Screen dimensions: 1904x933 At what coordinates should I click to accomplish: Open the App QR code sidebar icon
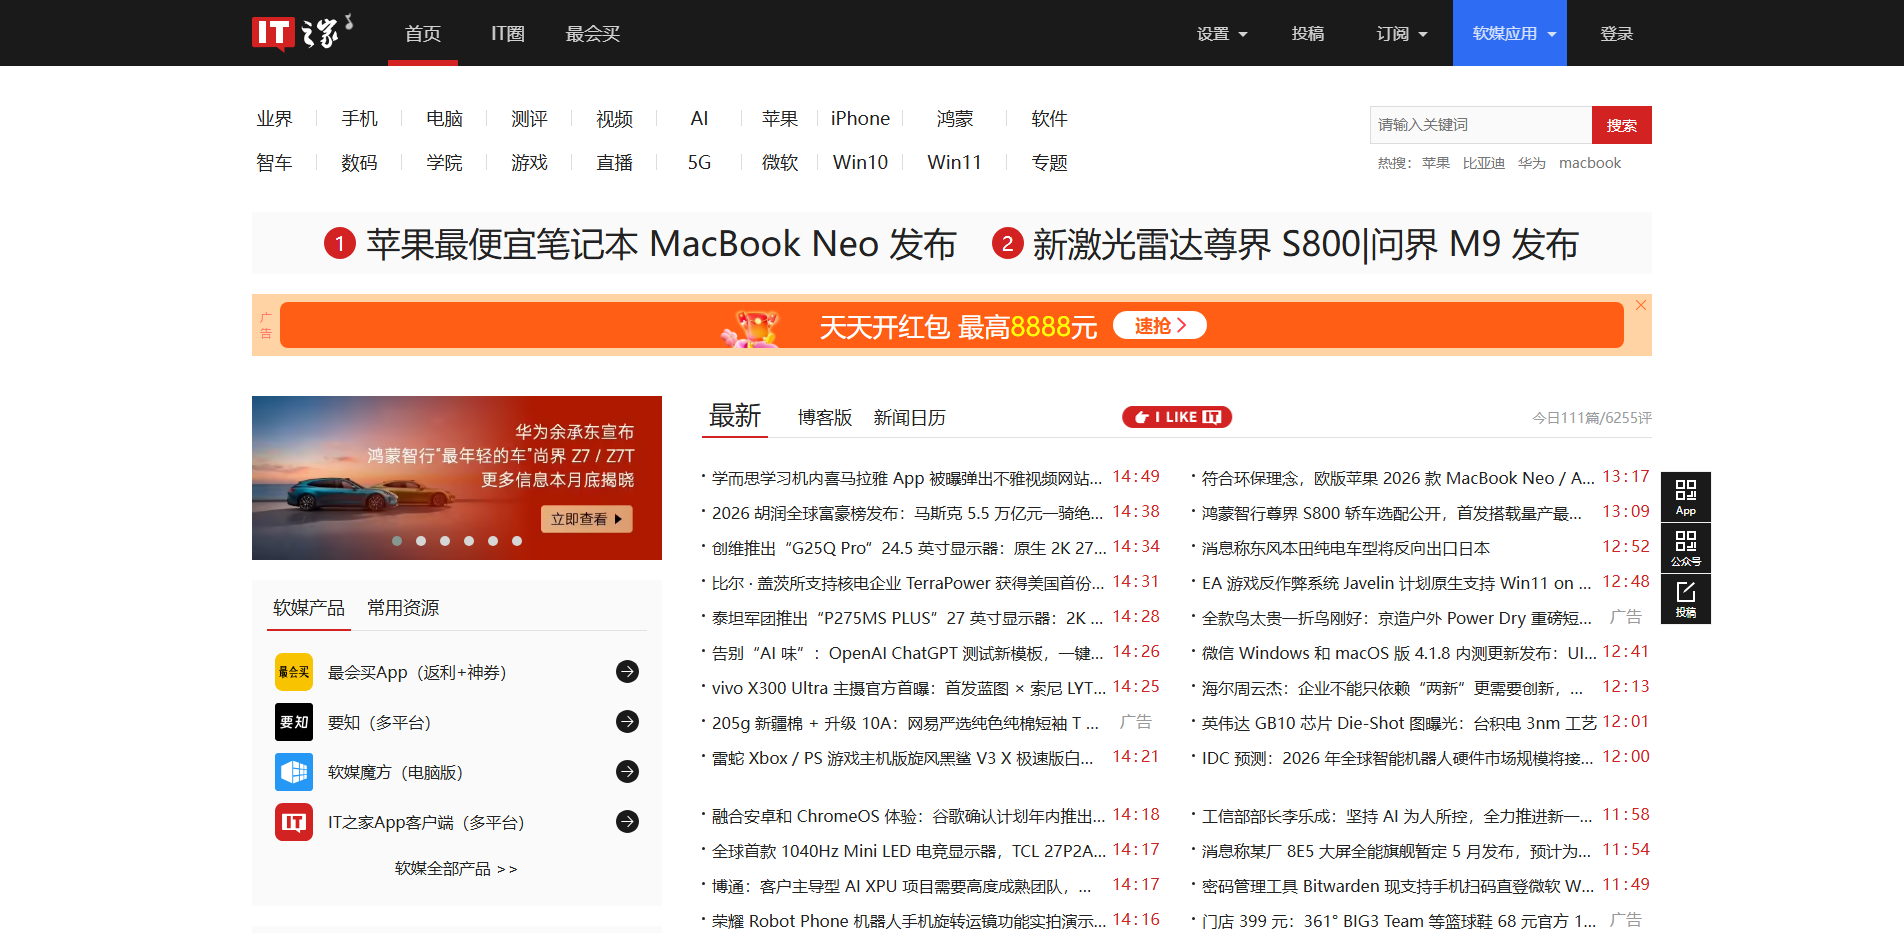pos(1685,496)
